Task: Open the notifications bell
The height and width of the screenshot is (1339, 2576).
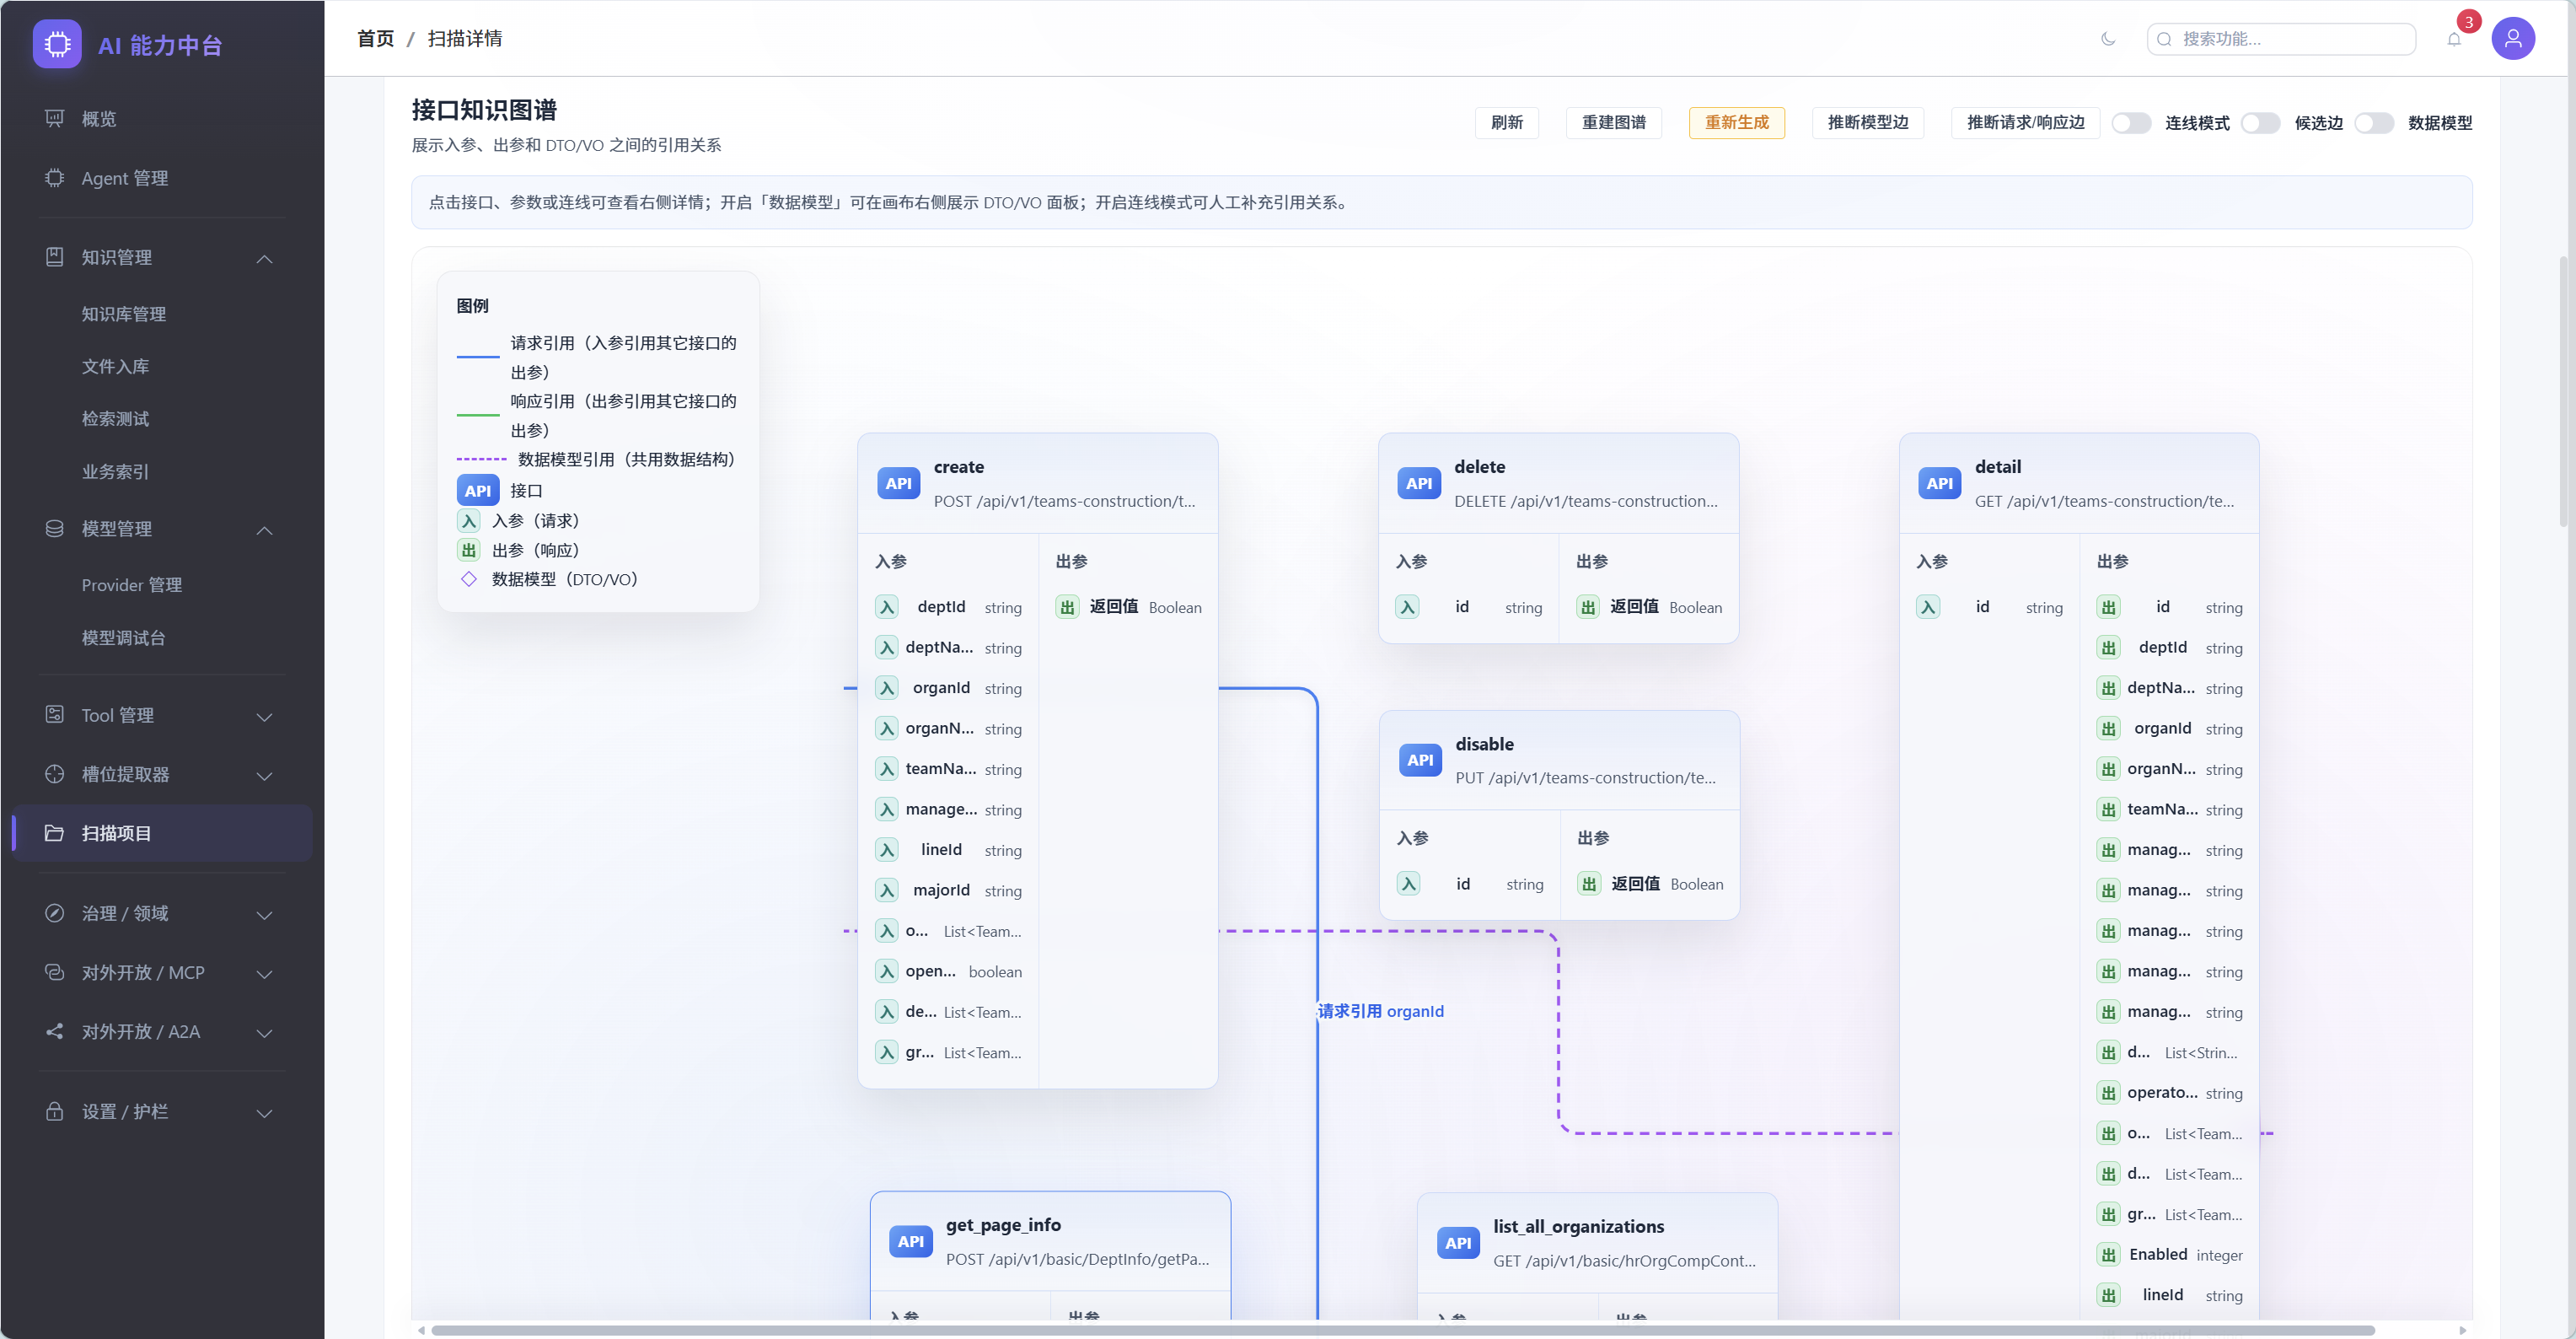Action: pos(2454,39)
